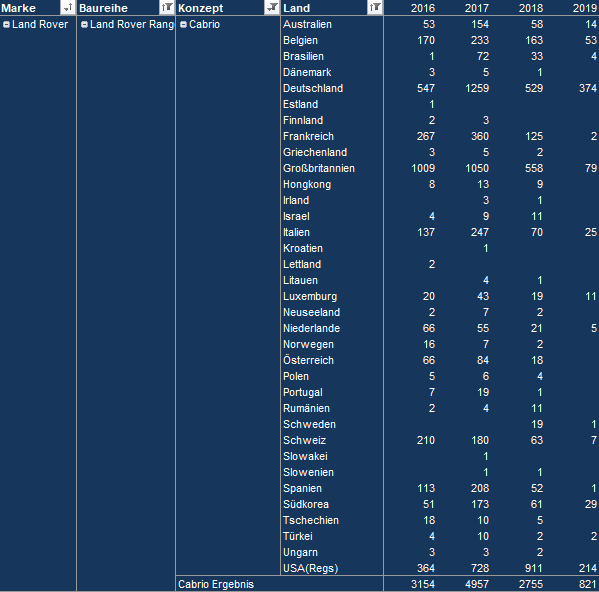Open the Land column filter dropdown
The height and width of the screenshot is (592, 599).
coord(375,7)
